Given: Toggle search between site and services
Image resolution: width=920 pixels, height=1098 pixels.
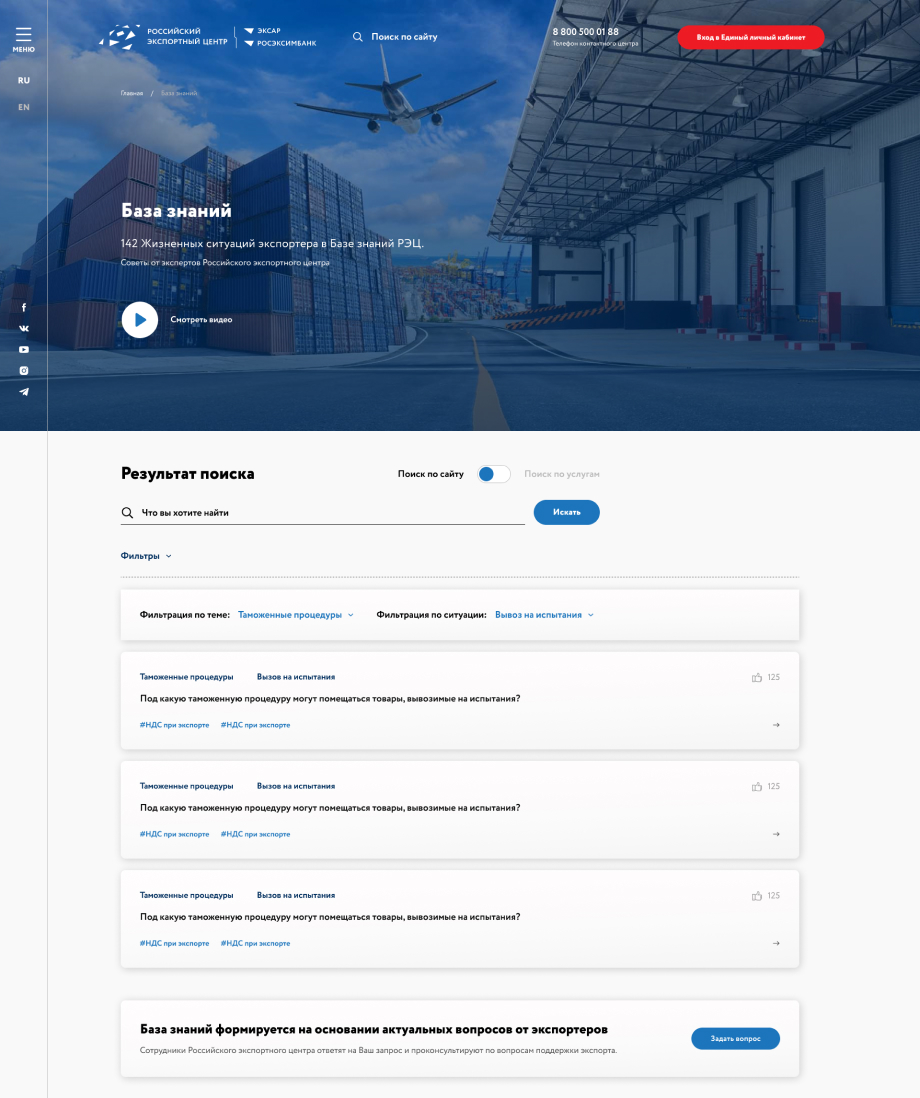Looking at the screenshot, I should tap(494, 474).
